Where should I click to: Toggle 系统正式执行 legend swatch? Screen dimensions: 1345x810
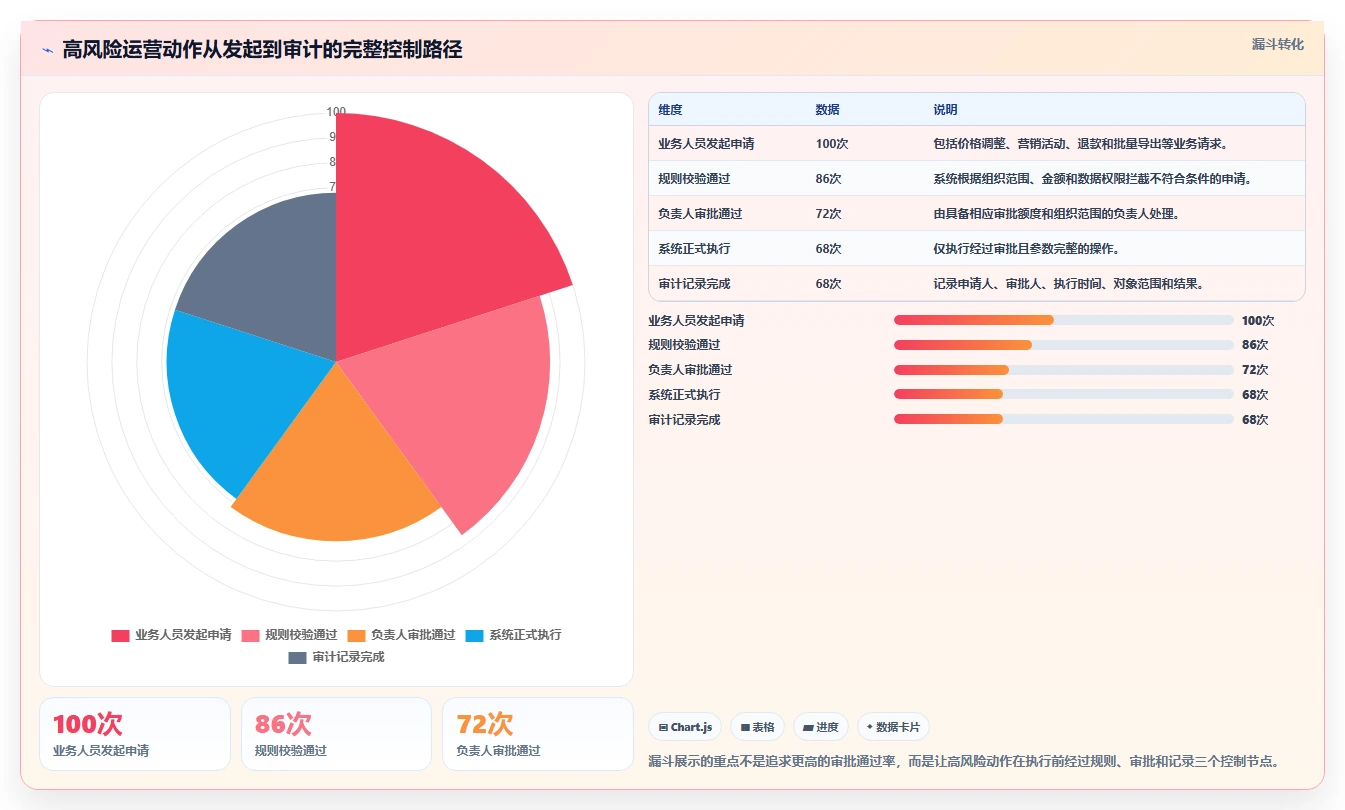click(475, 635)
